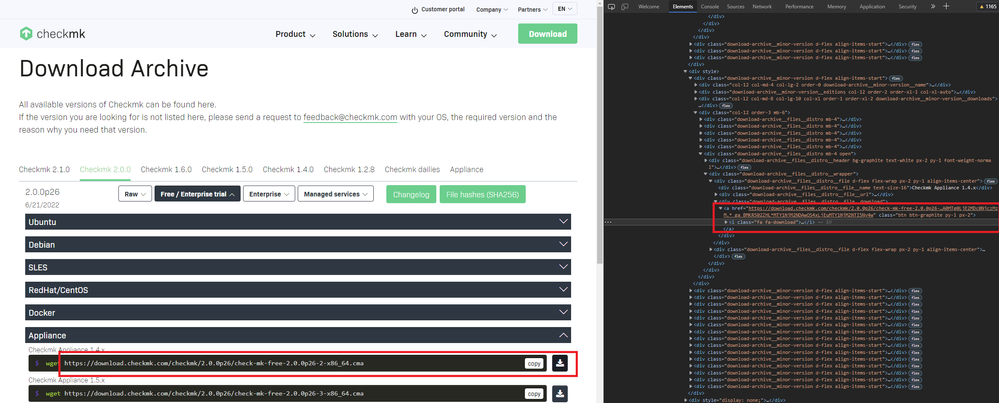999x403 pixels.
Task: Open the DevTools Security tab
Action: pyautogui.click(x=907, y=6)
